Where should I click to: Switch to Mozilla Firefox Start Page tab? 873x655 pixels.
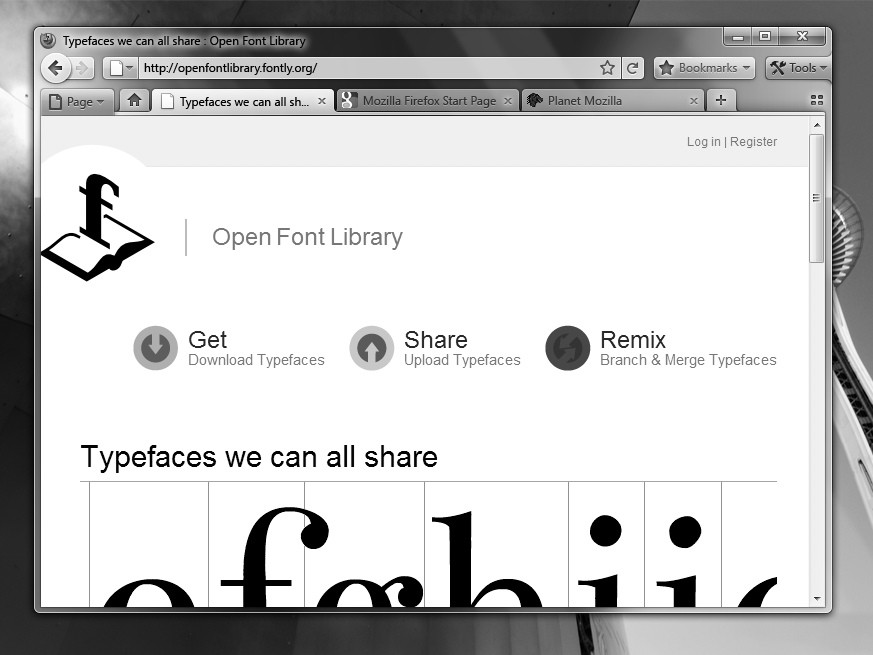click(x=427, y=101)
